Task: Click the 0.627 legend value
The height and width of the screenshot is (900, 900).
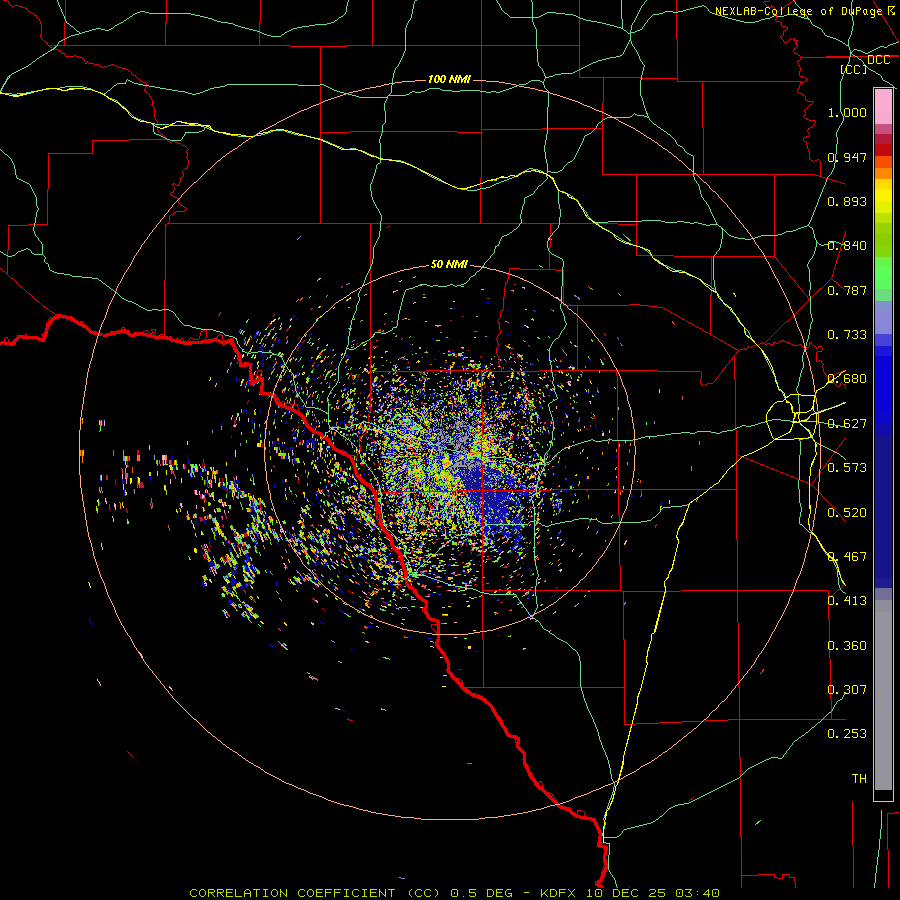Action: 847,423
